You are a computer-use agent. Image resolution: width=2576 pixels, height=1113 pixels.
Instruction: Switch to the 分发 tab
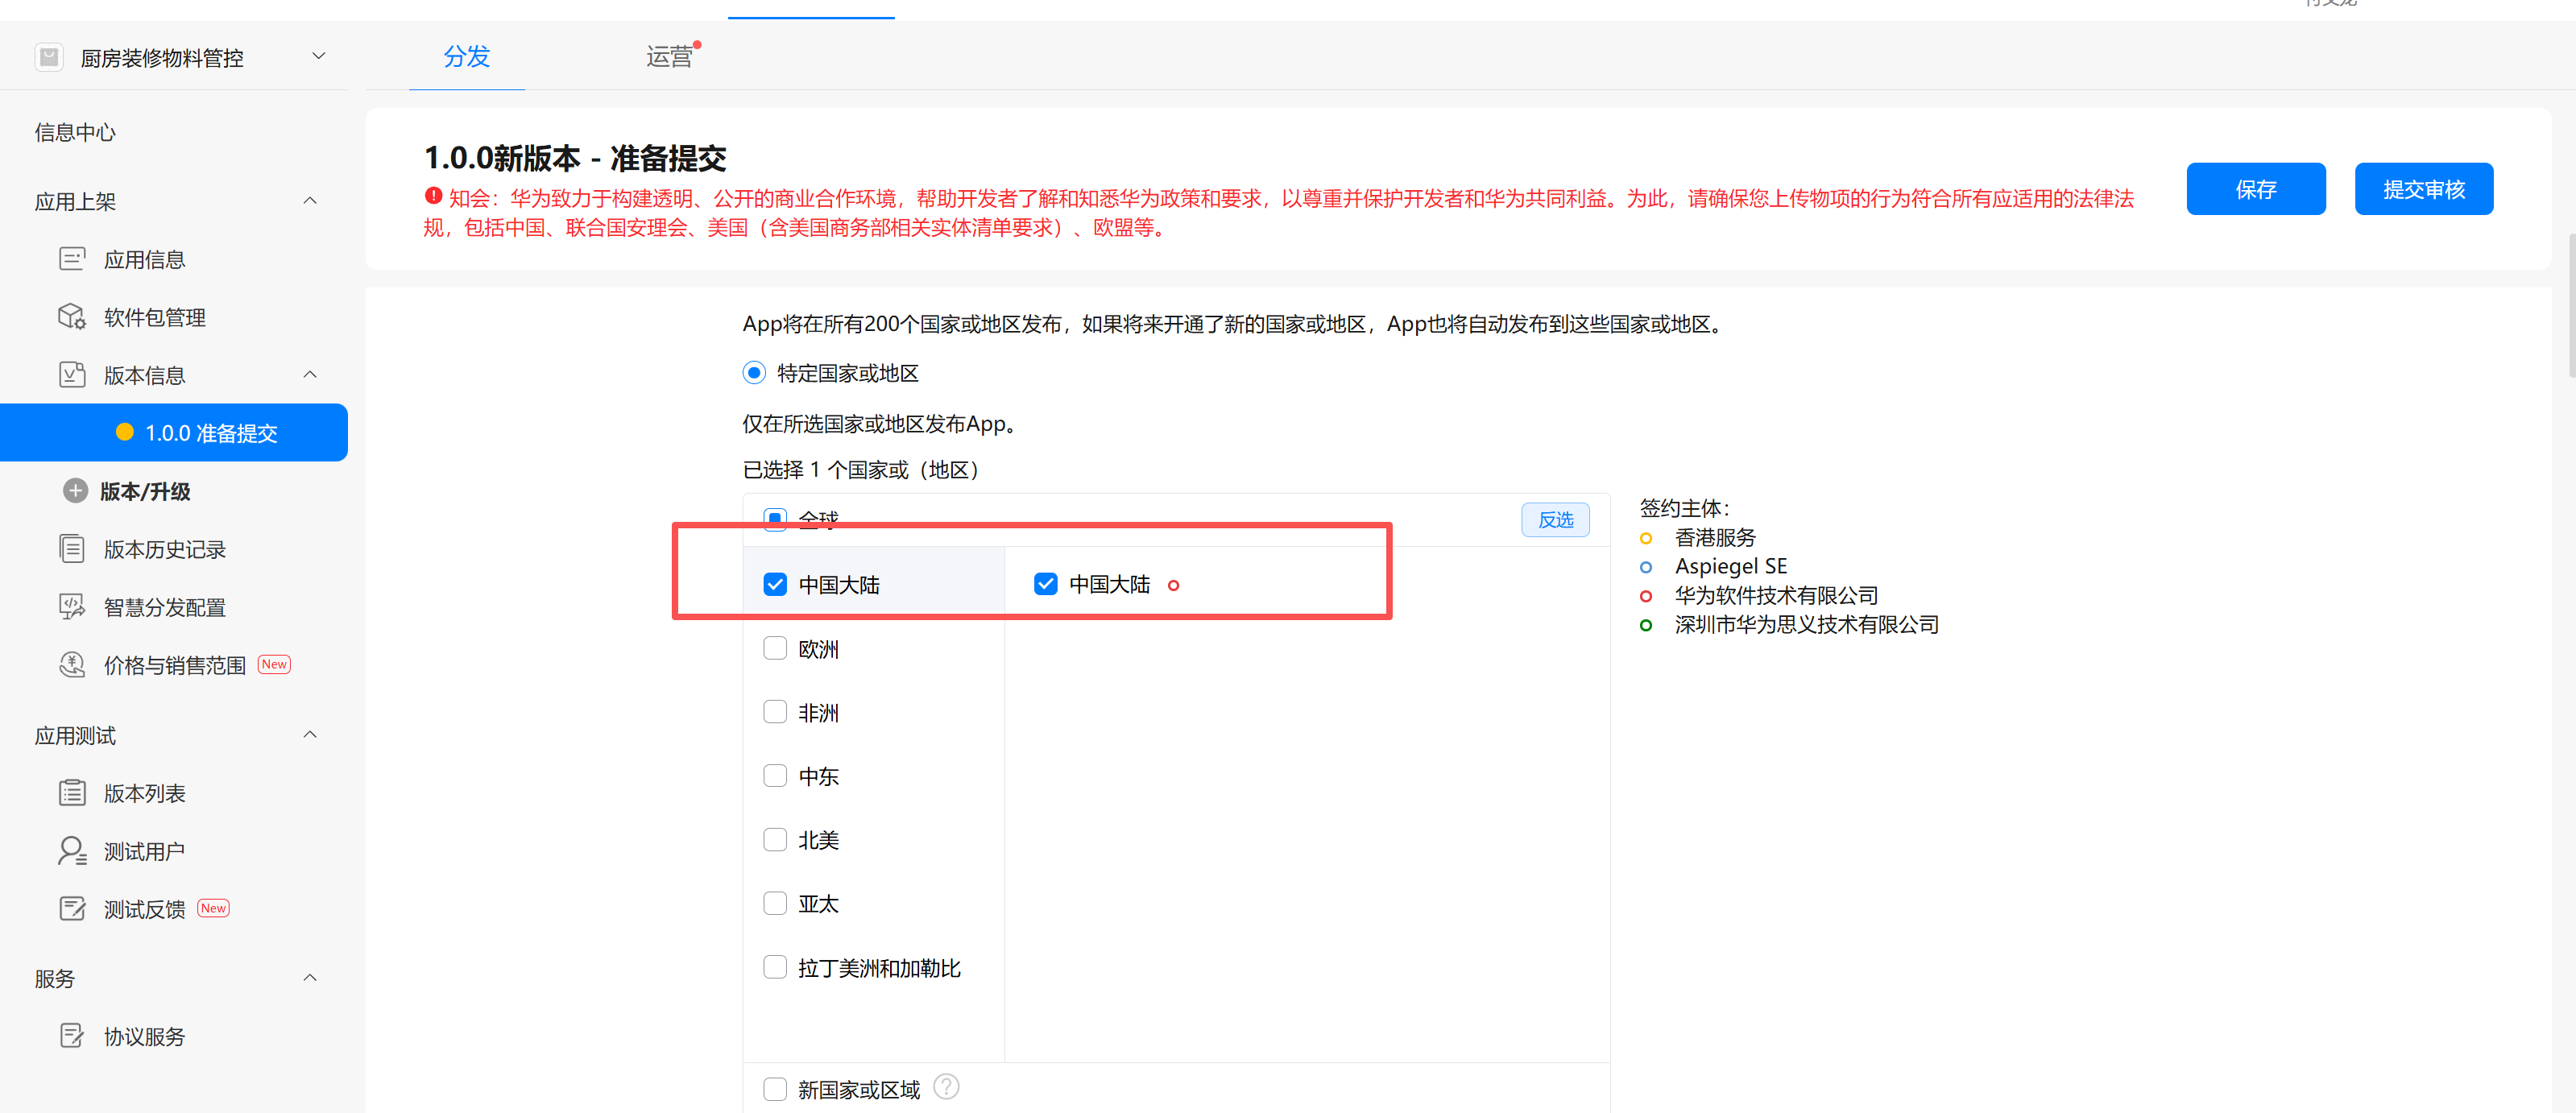(467, 56)
